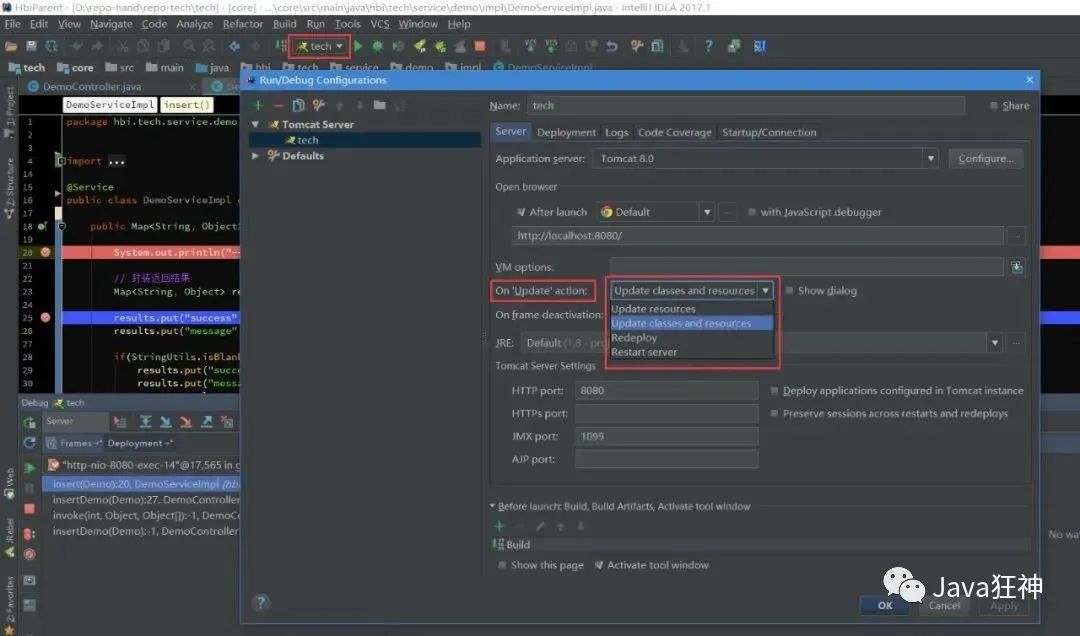Enable Deploy applications configured in Tomcat instance
The height and width of the screenshot is (636, 1080).
774,391
